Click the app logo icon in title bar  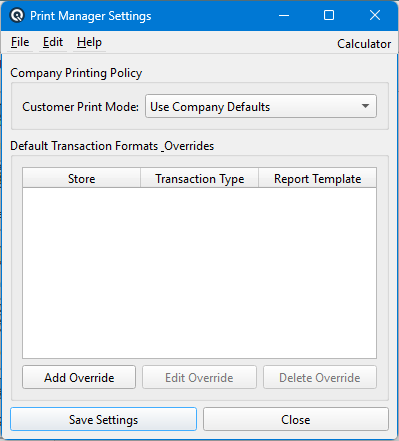(x=17, y=15)
